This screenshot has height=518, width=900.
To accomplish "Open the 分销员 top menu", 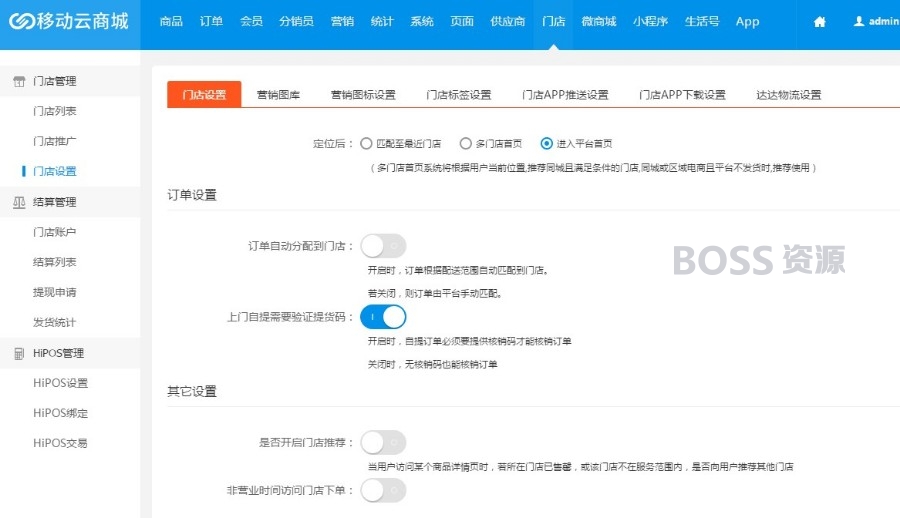I will click(x=296, y=21).
